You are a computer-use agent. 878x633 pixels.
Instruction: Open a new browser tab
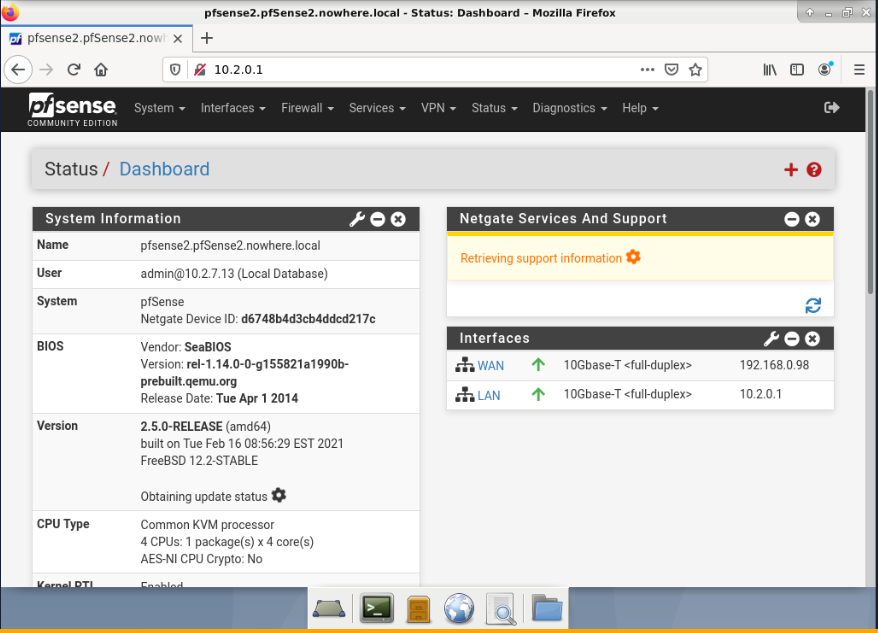[207, 38]
